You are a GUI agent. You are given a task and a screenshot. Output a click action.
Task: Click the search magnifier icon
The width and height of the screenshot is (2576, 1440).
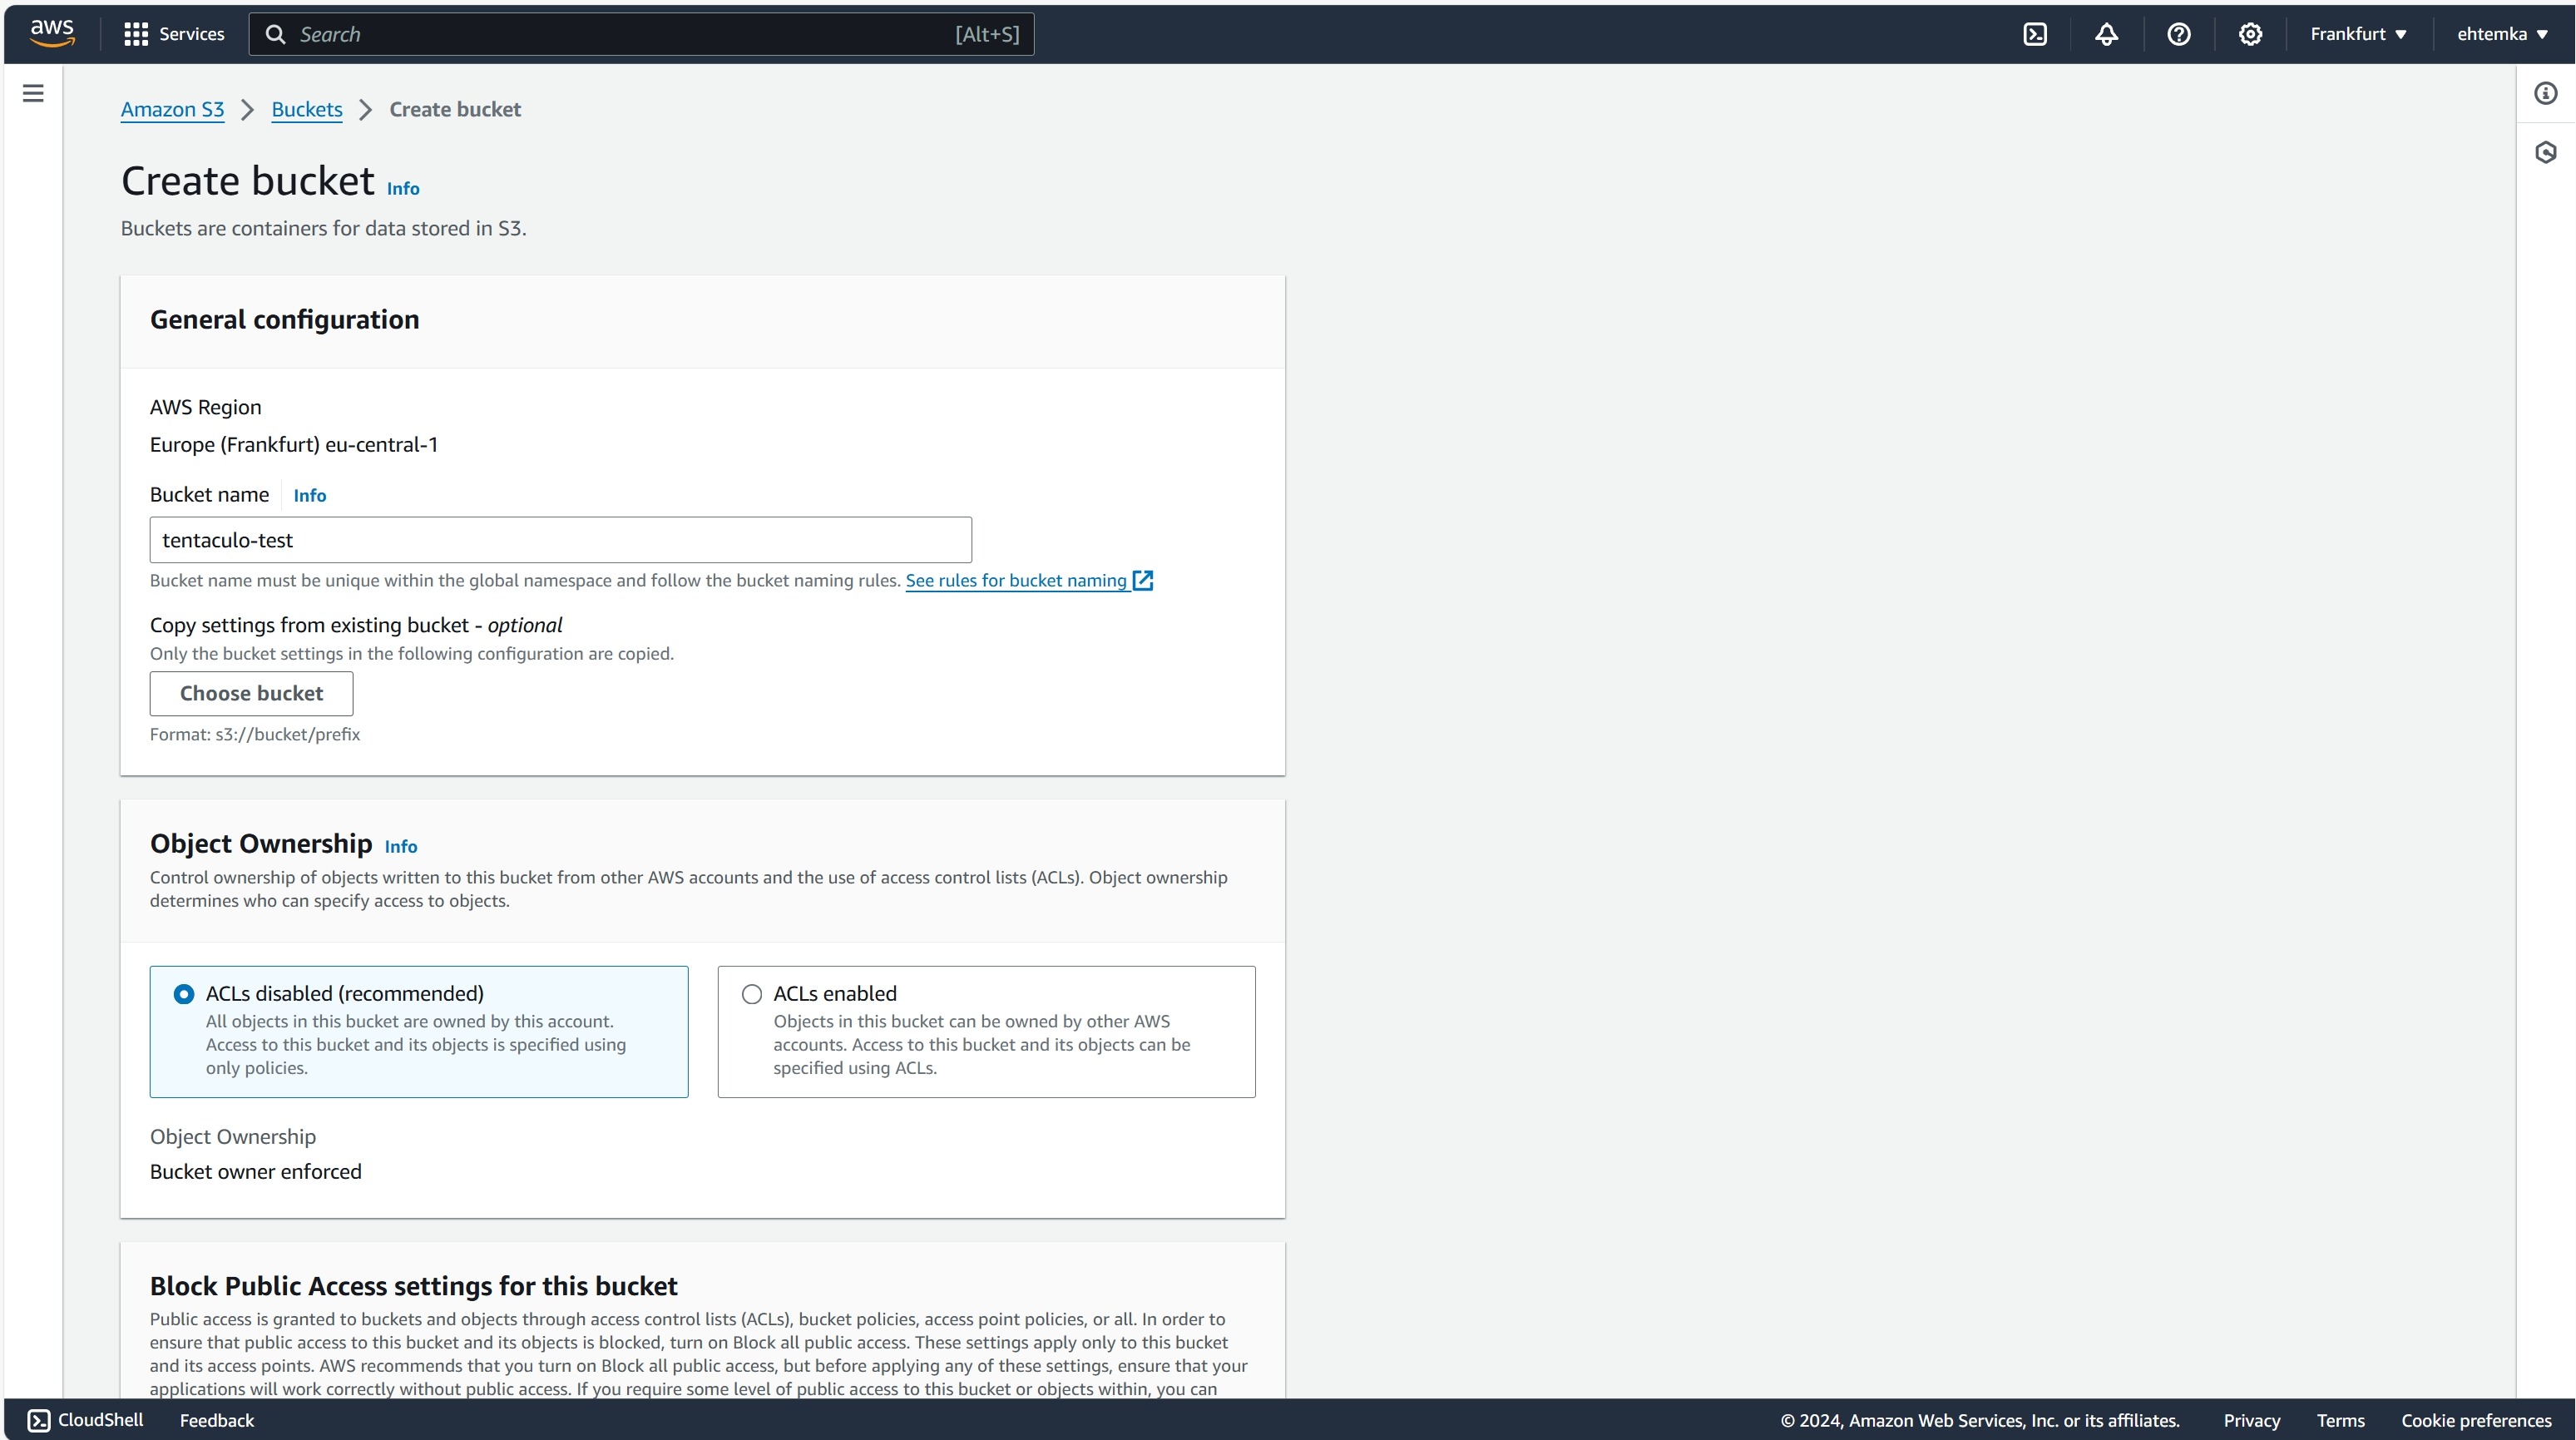coord(275,34)
